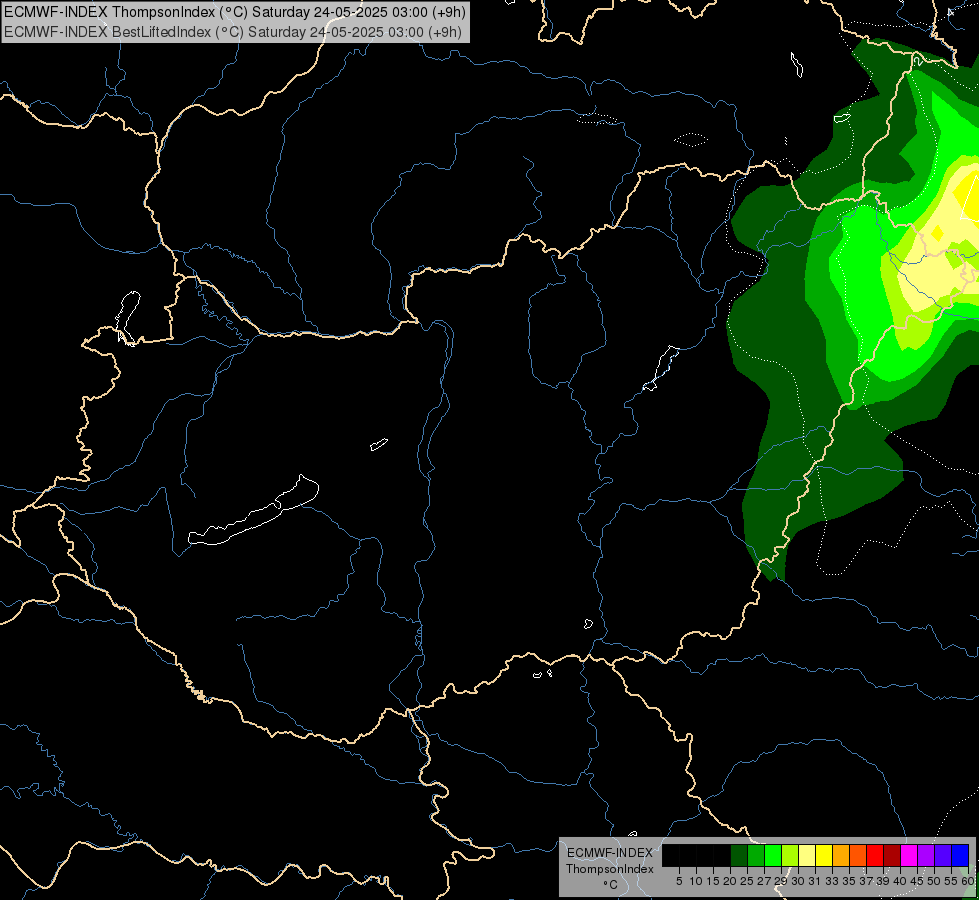Click the violet 50–55 legend swatch
The width and height of the screenshot is (979, 900).
point(943,856)
